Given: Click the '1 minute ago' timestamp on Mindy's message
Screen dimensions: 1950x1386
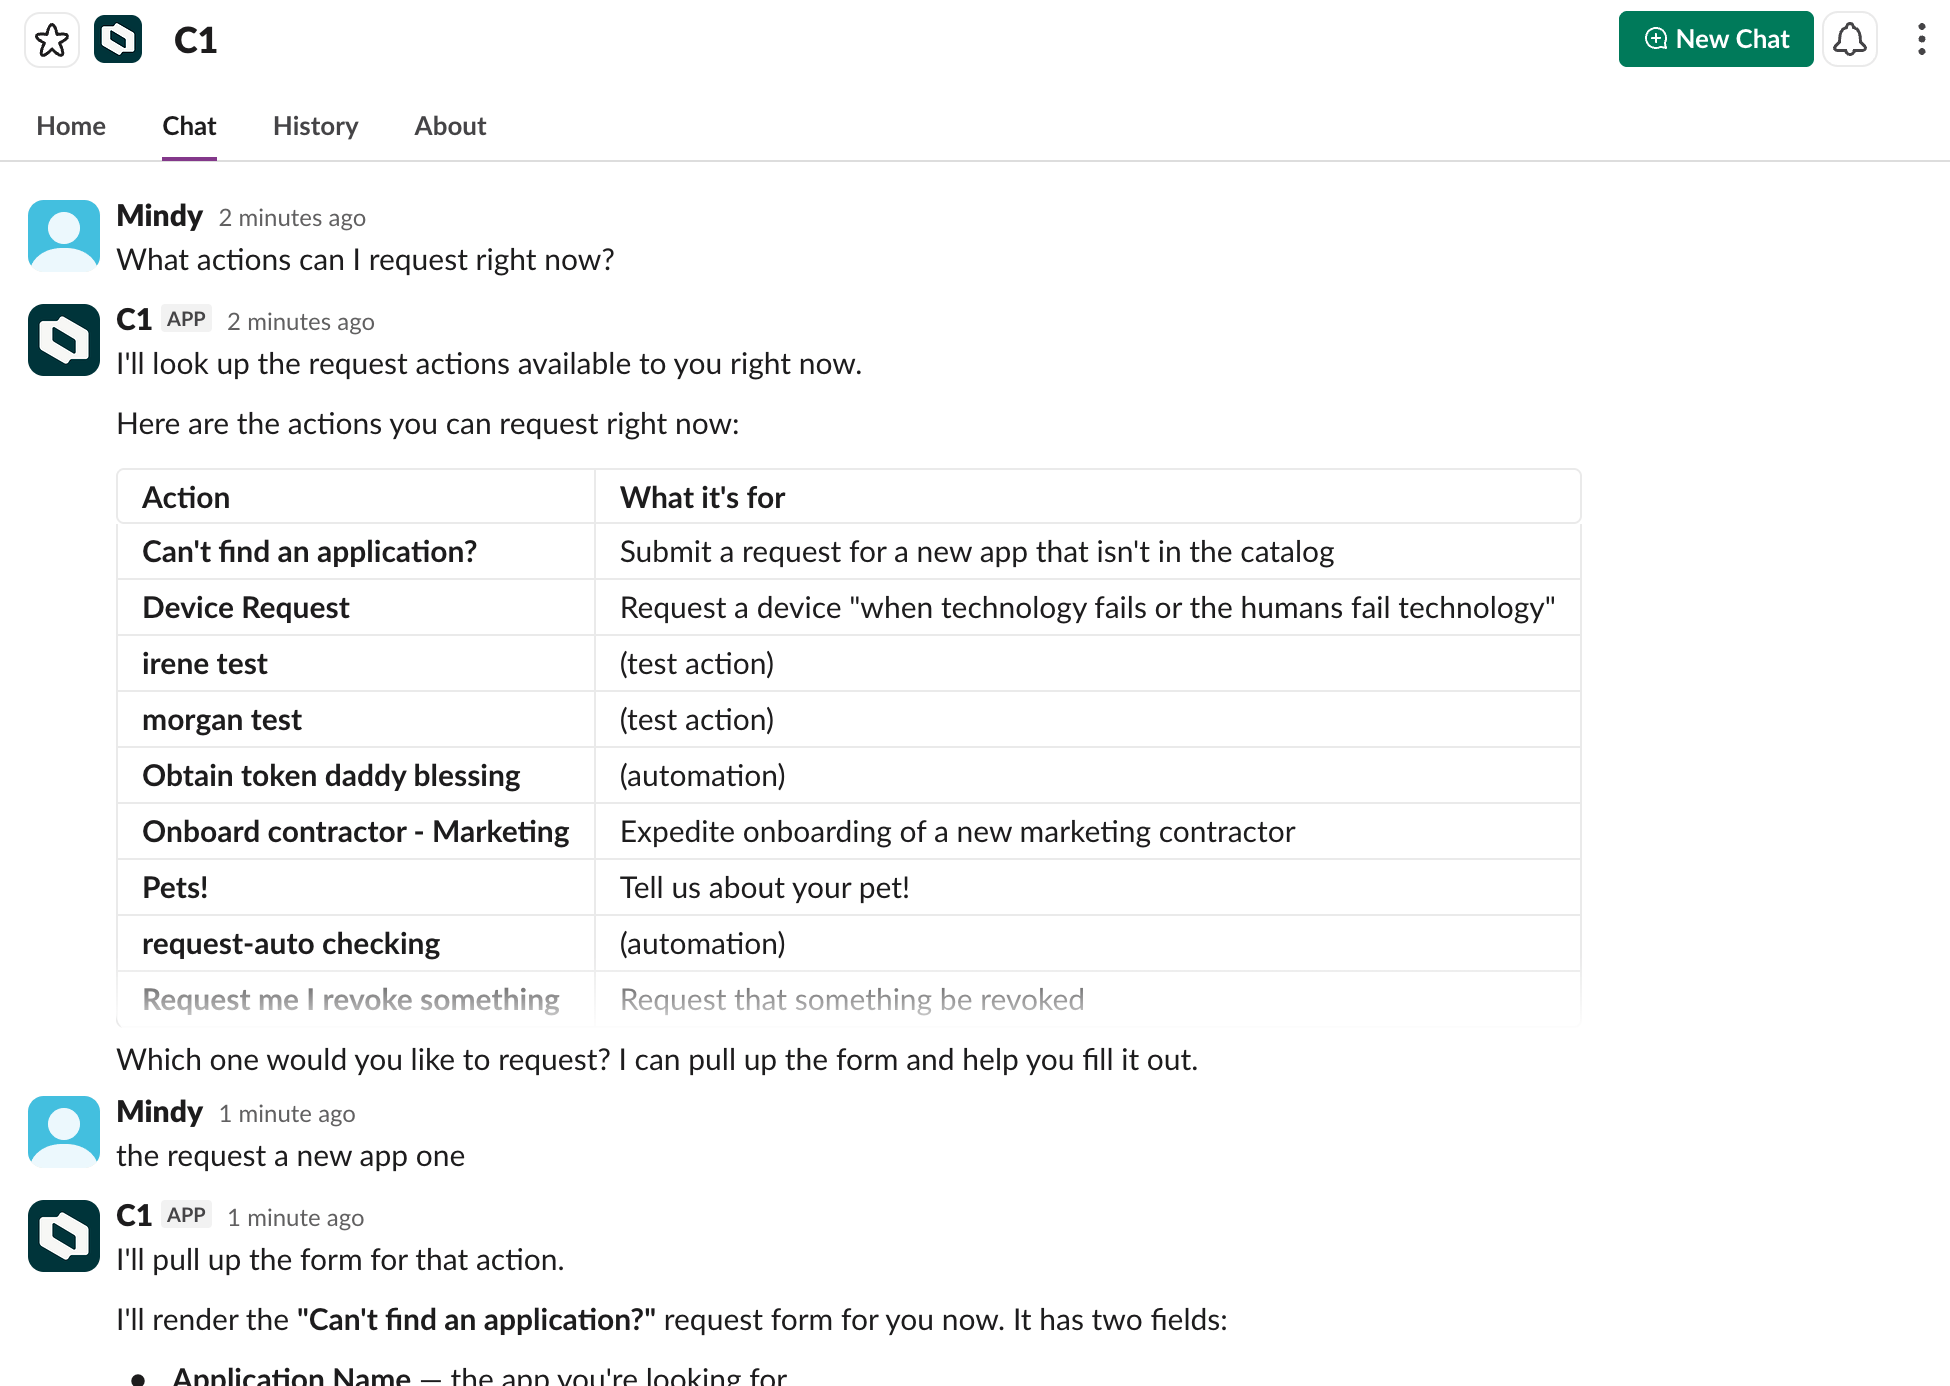Looking at the screenshot, I should (x=287, y=1114).
